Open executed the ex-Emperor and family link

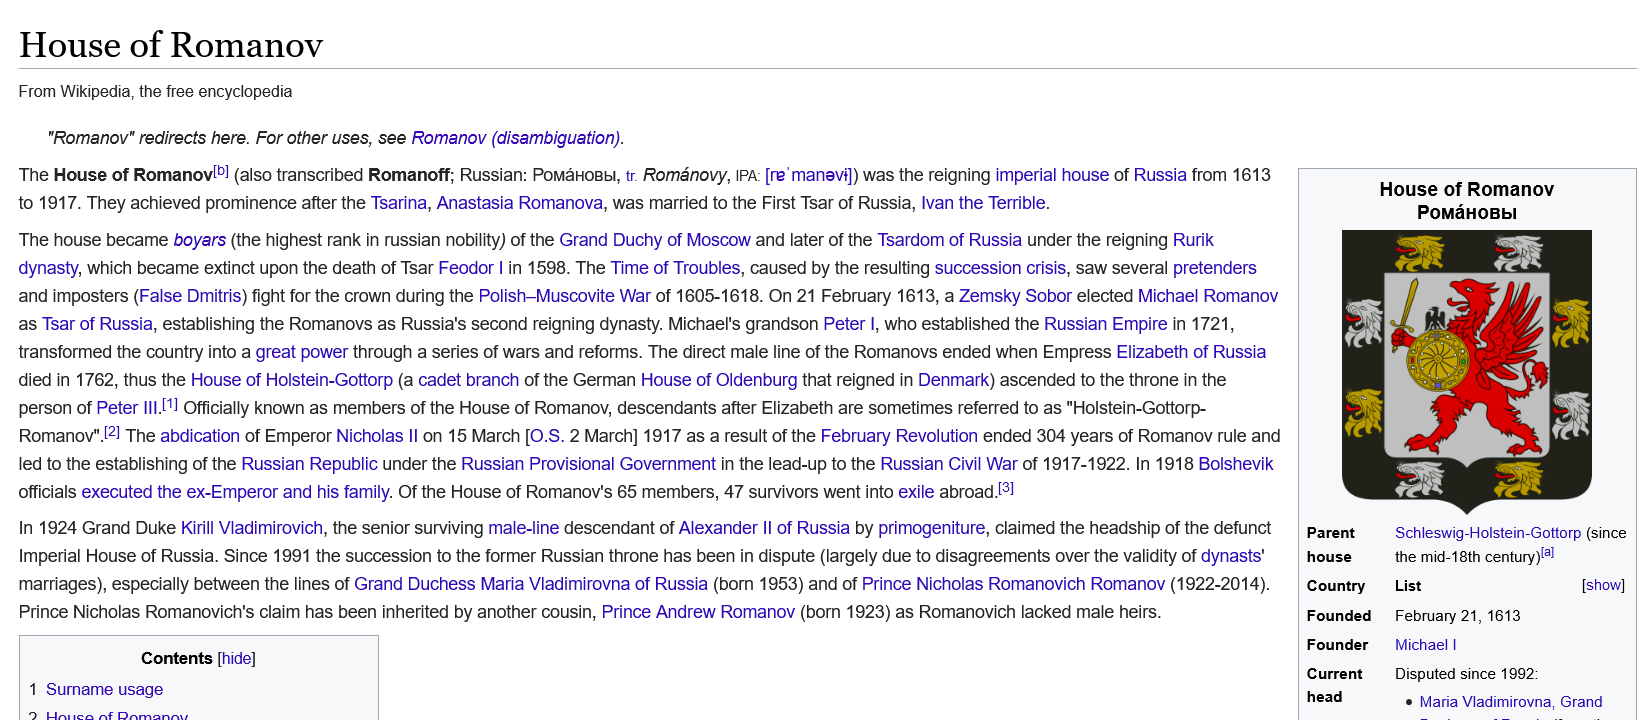coord(235,492)
